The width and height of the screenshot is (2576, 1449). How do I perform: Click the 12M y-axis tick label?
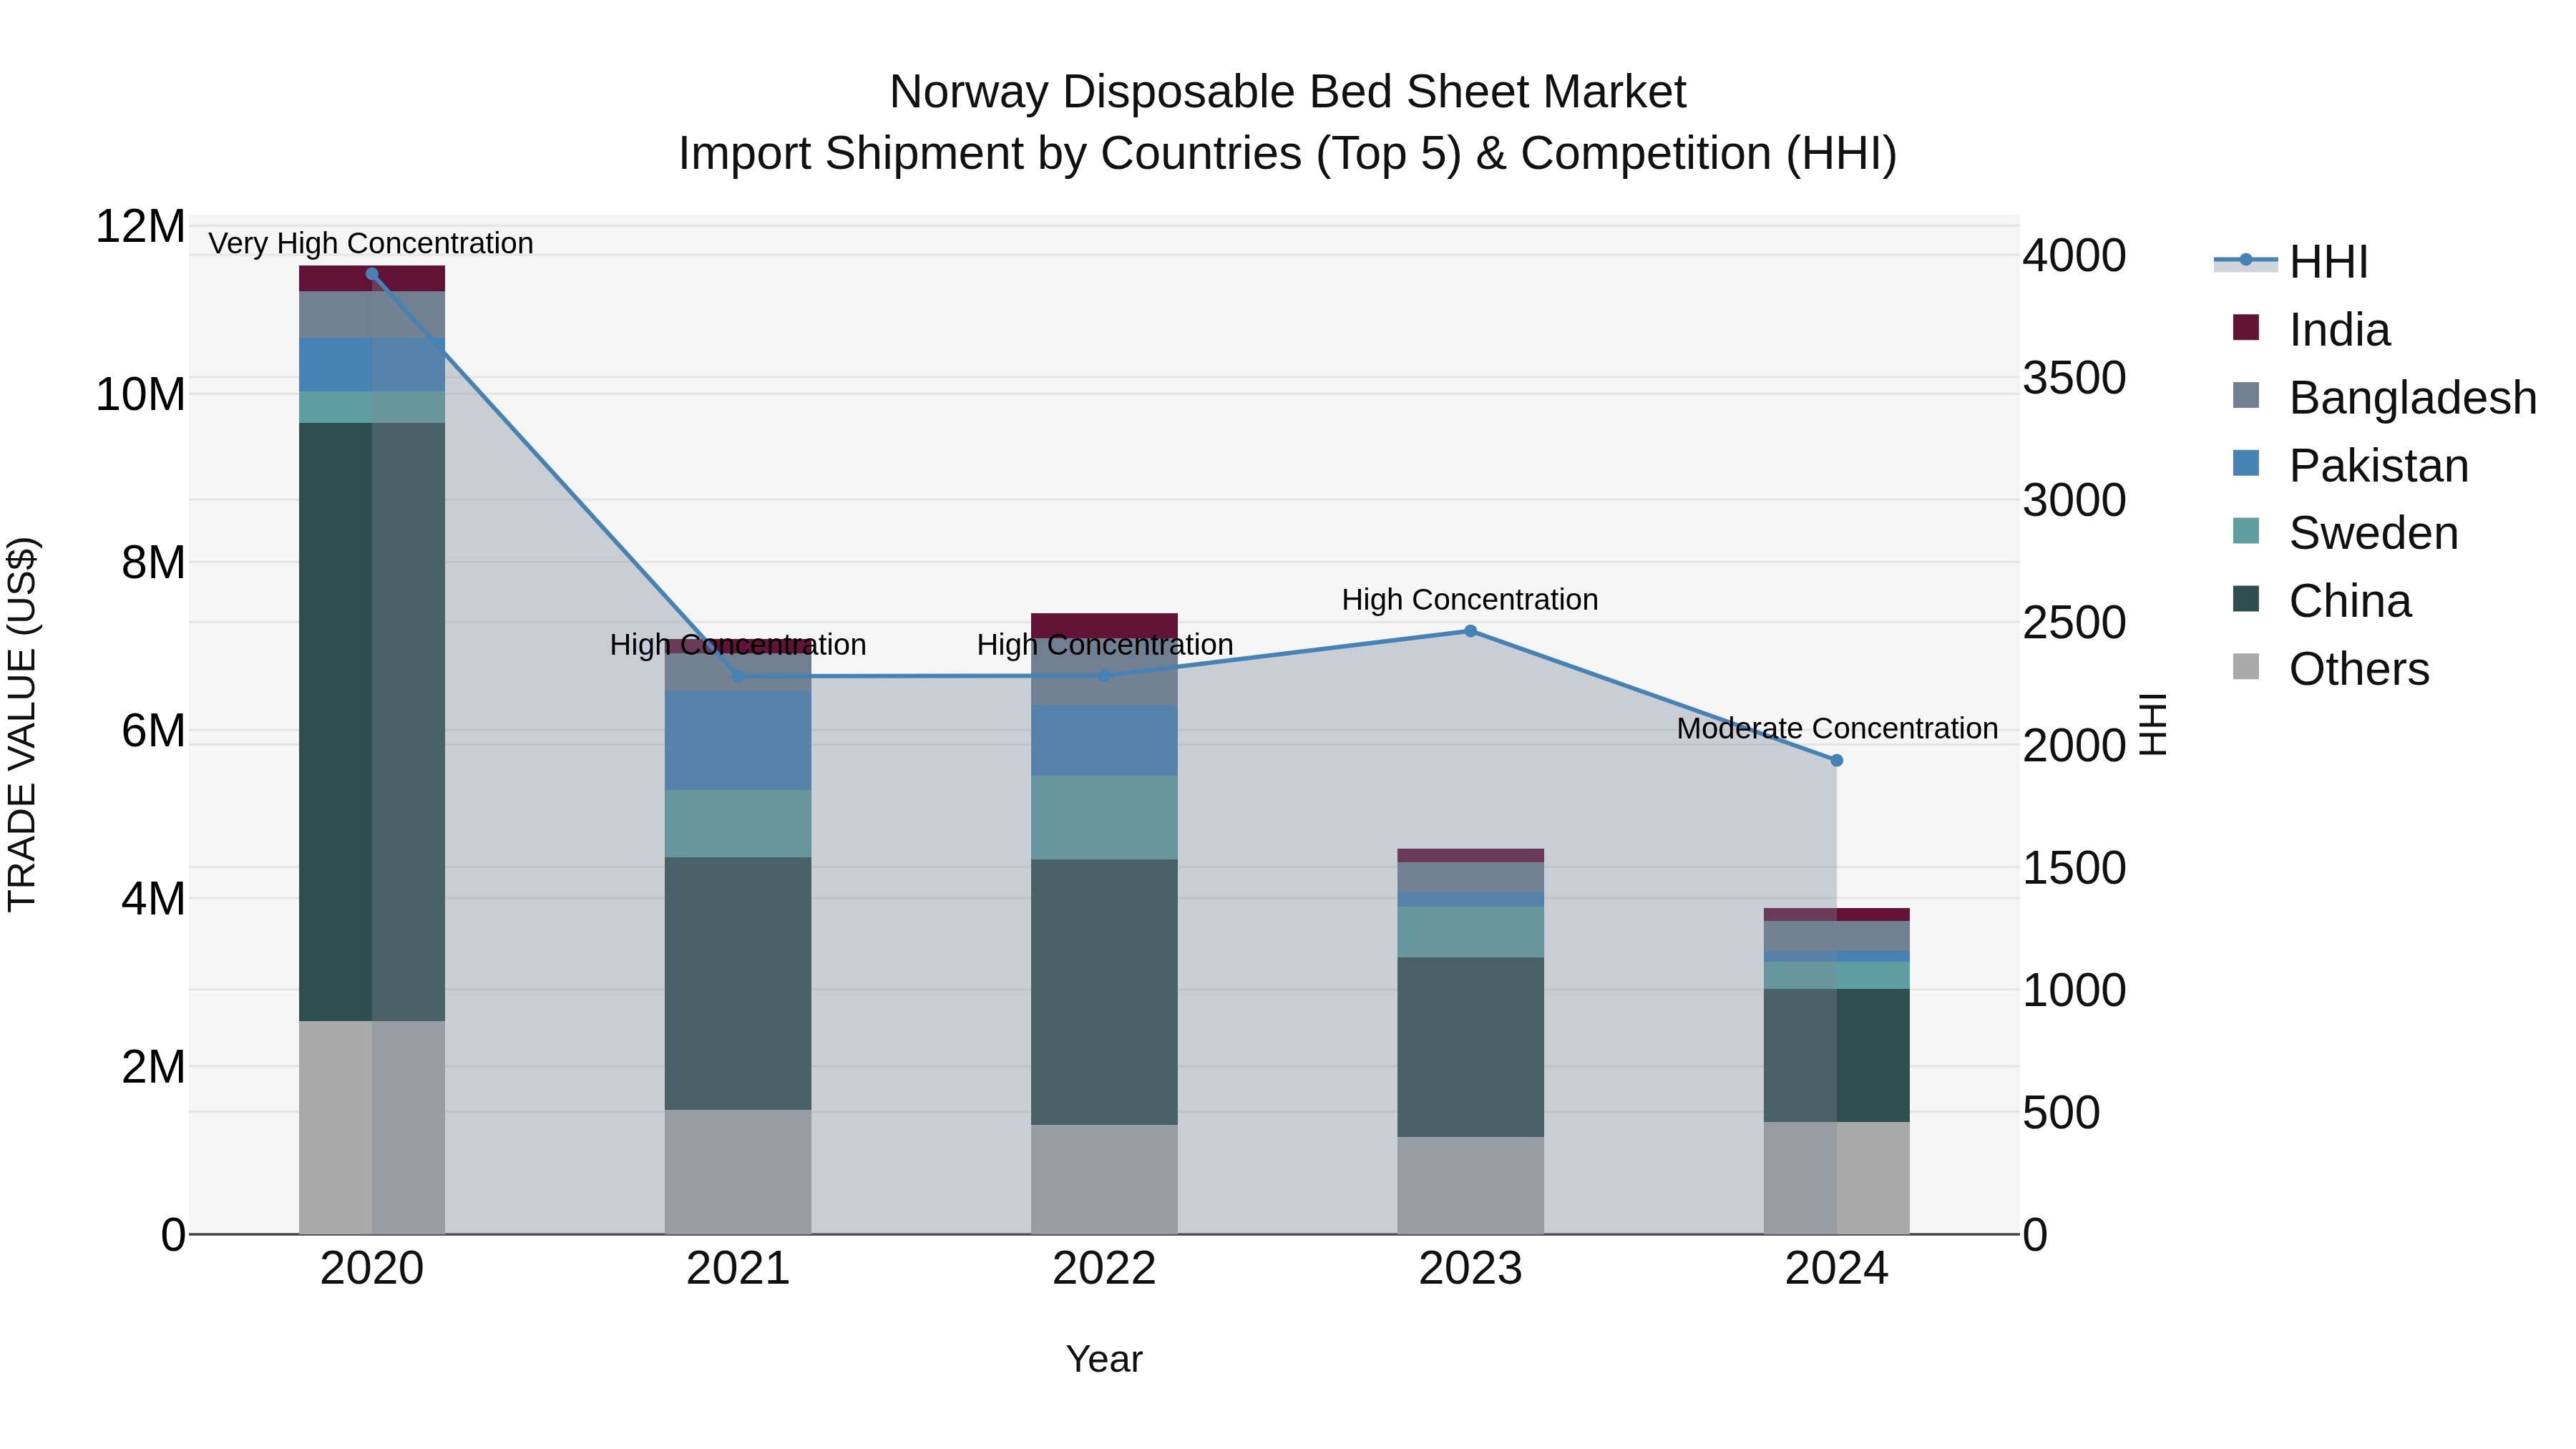tap(140, 227)
